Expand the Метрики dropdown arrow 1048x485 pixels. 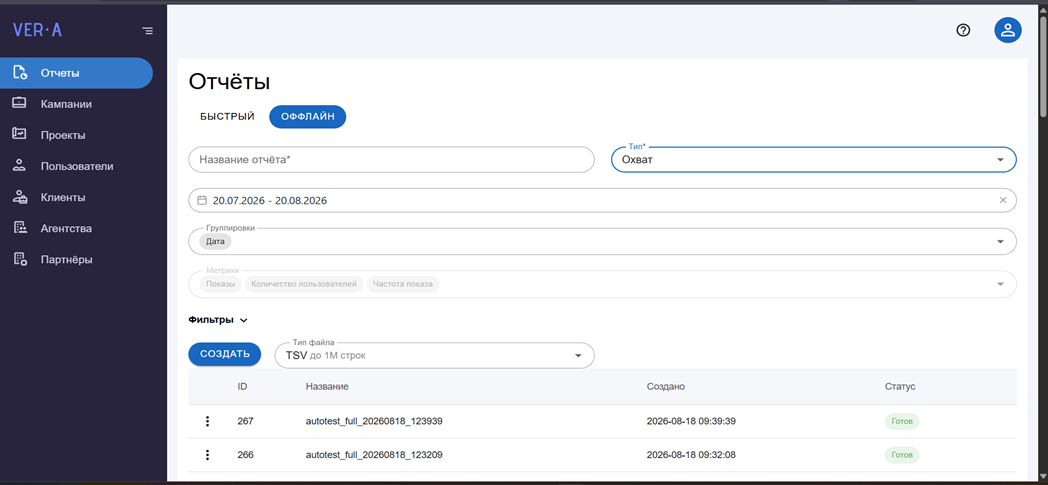pyautogui.click(x=1001, y=284)
